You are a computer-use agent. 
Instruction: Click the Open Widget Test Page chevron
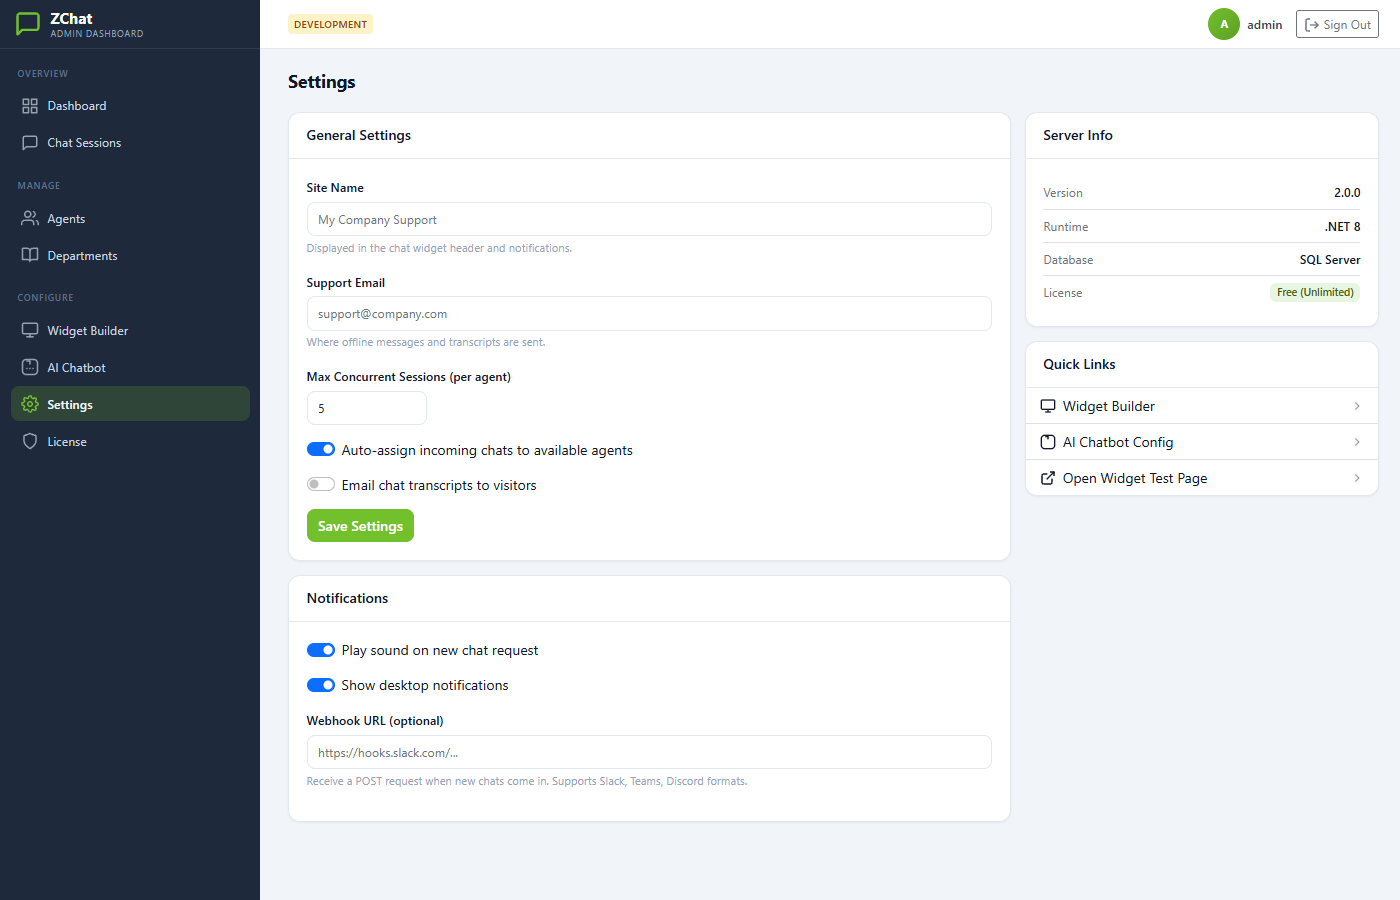1357,477
